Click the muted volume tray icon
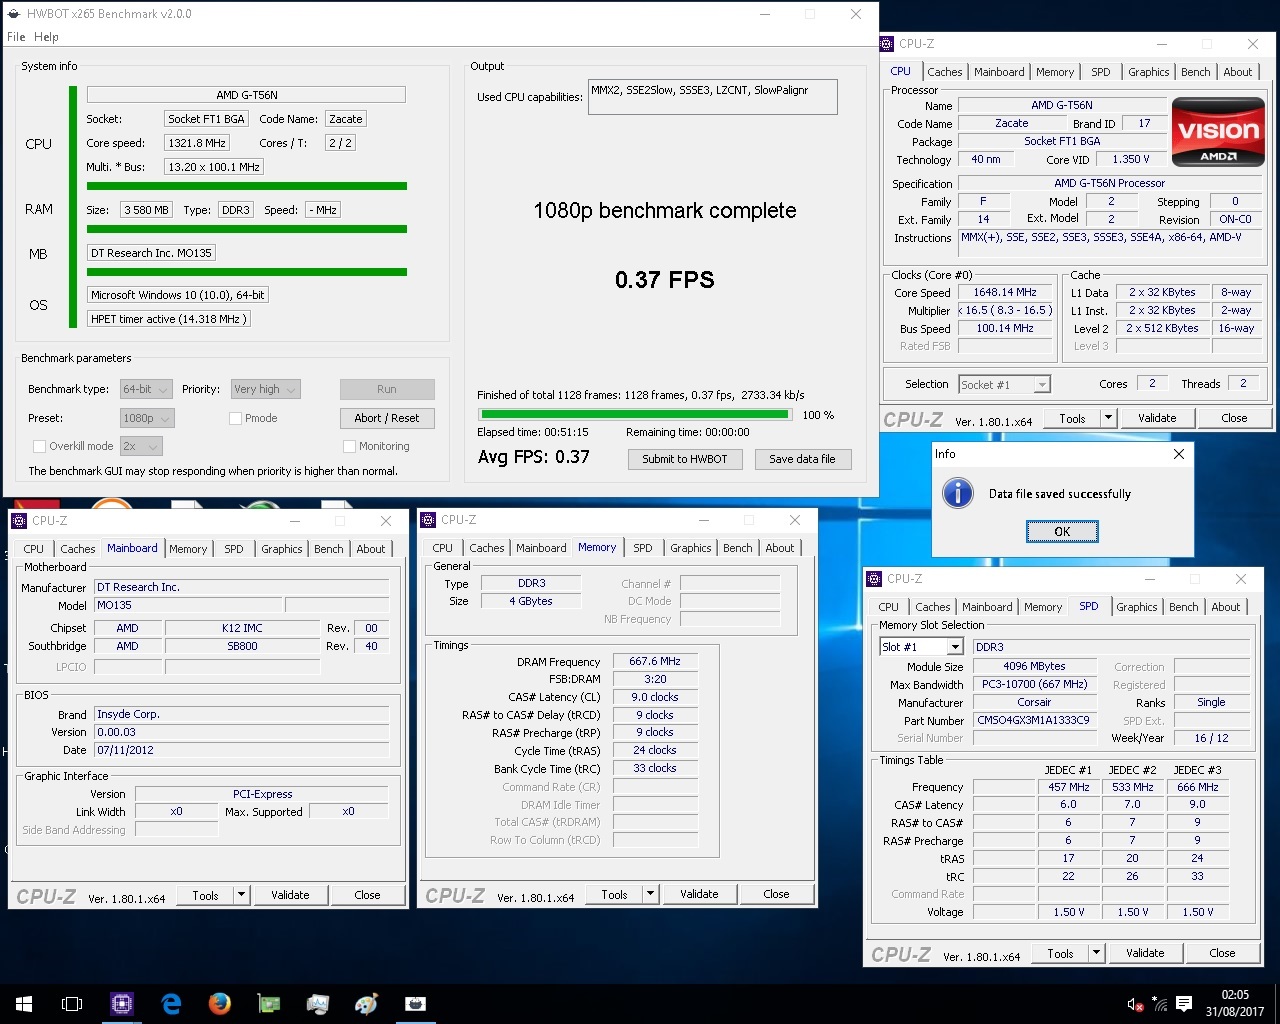The height and width of the screenshot is (1024, 1280). [x=1135, y=1004]
